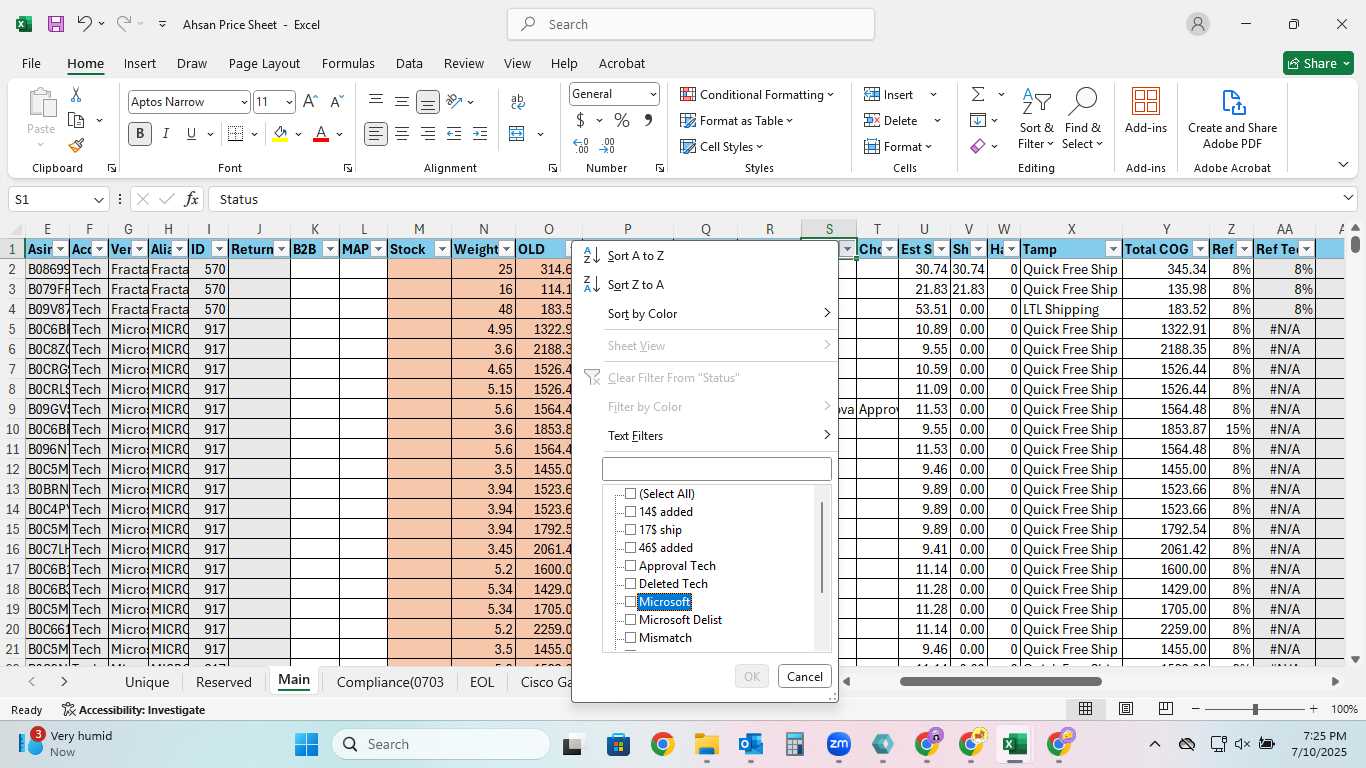
Task: Apply red font color swatch
Action: pyautogui.click(x=321, y=134)
